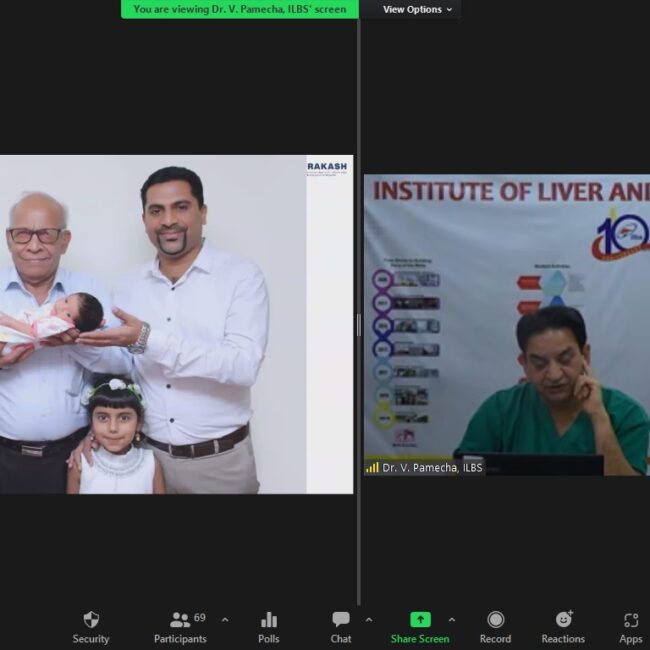Click the Dr. V. Pamecha name label
This screenshot has width=650, height=650.
[x=432, y=467]
